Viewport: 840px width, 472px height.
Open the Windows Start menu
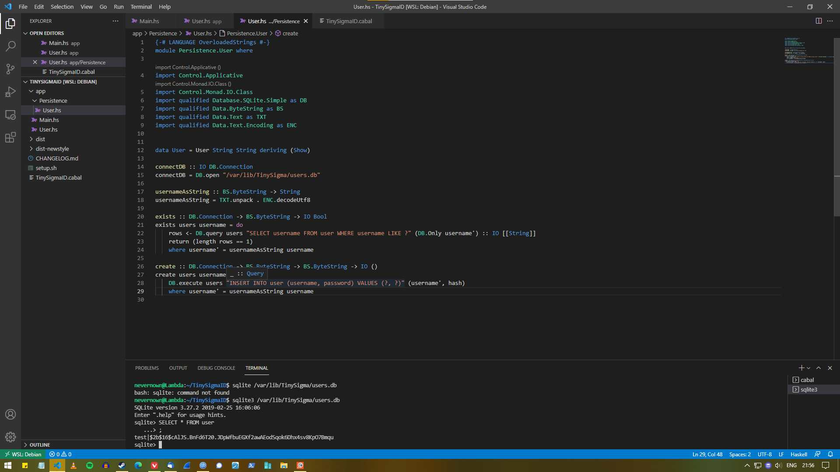point(8,466)
